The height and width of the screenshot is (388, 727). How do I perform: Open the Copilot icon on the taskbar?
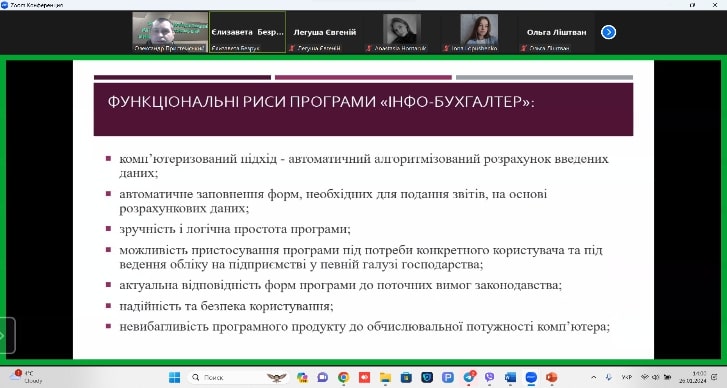(x=302, y=377)
